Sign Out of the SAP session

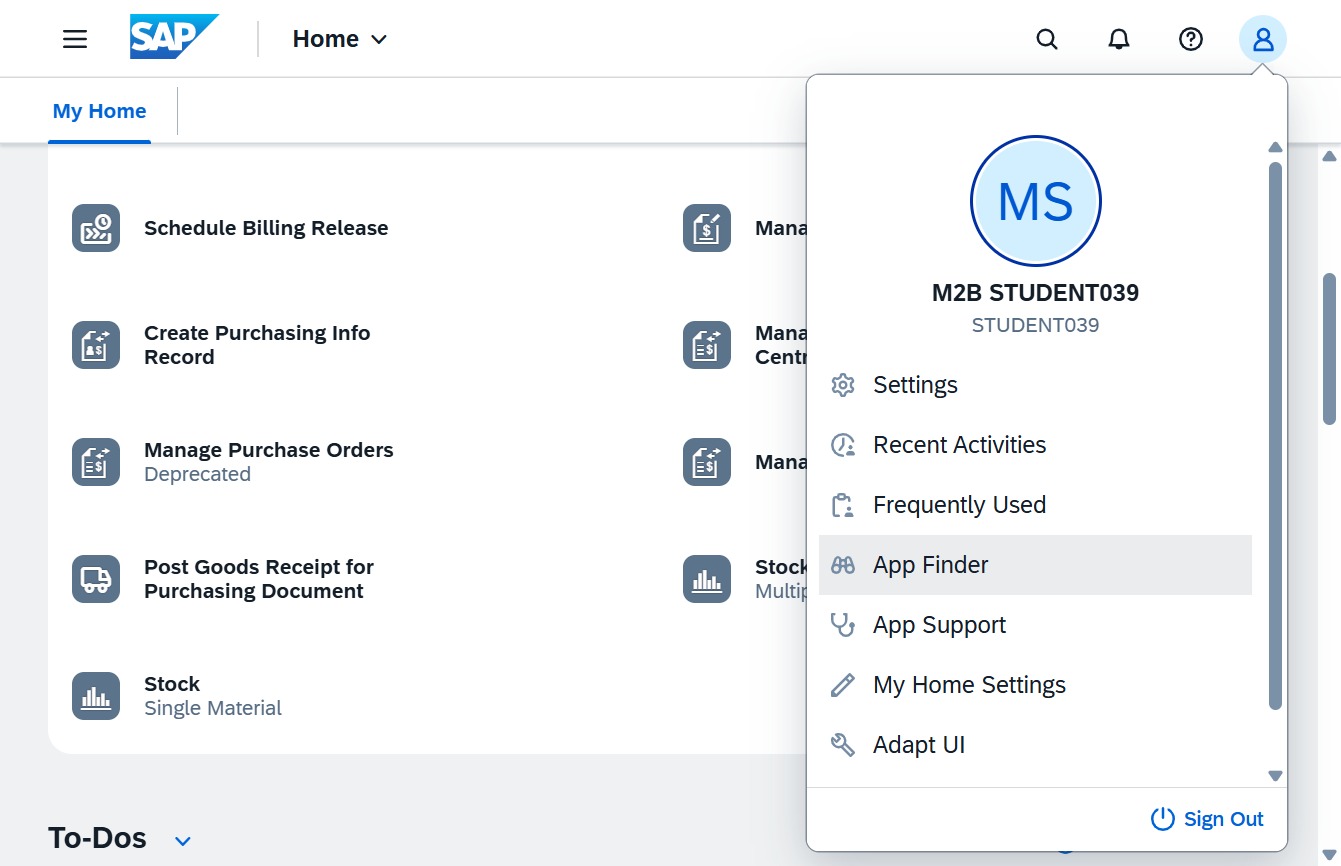[1207, 819]
